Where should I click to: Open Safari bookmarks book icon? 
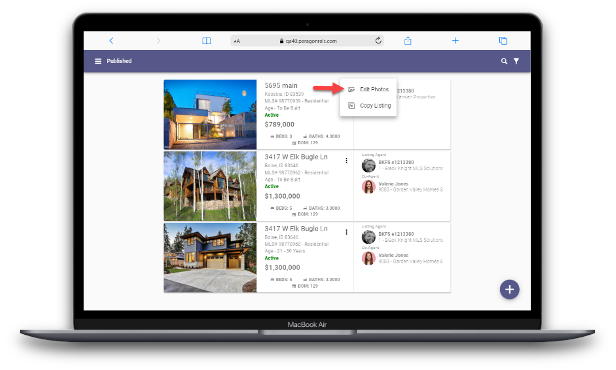coord(206,40)
